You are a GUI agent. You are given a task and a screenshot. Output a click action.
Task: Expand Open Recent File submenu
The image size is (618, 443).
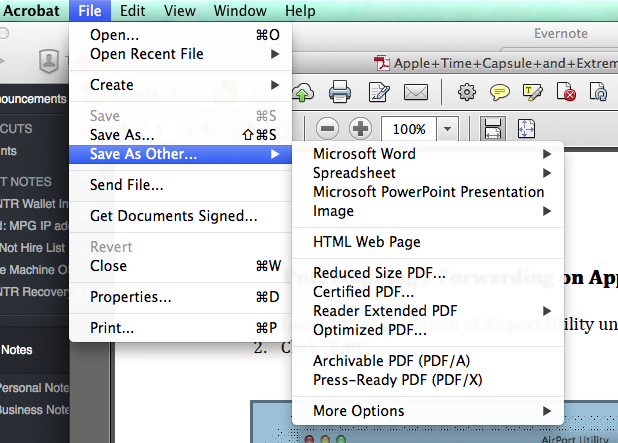click(181, 54)
